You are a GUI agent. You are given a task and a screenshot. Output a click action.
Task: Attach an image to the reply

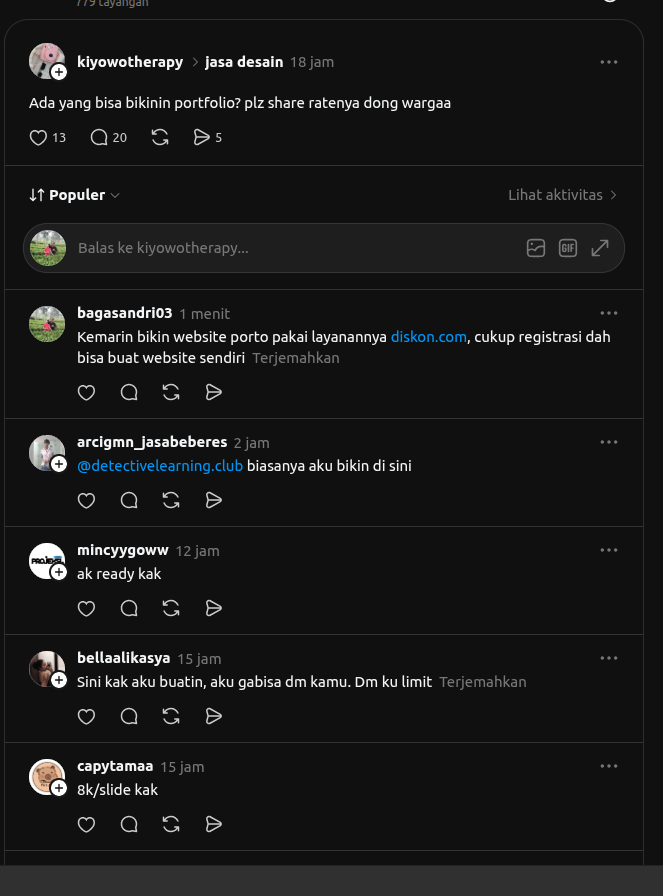click(x=536, y=248)
